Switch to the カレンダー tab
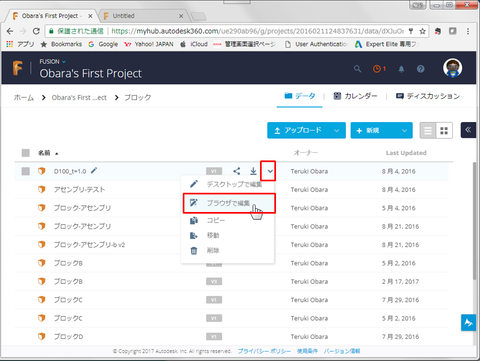The height and width of the screenshot is (361, 480). coord(355,96)
